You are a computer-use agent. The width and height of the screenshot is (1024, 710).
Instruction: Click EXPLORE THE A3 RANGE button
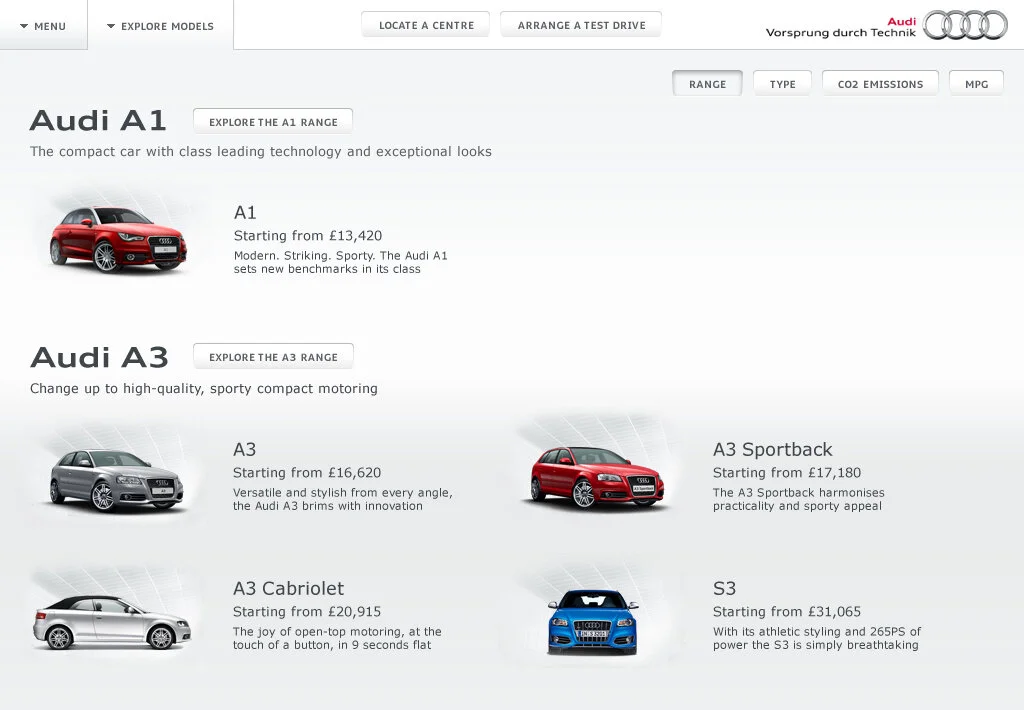273,357
